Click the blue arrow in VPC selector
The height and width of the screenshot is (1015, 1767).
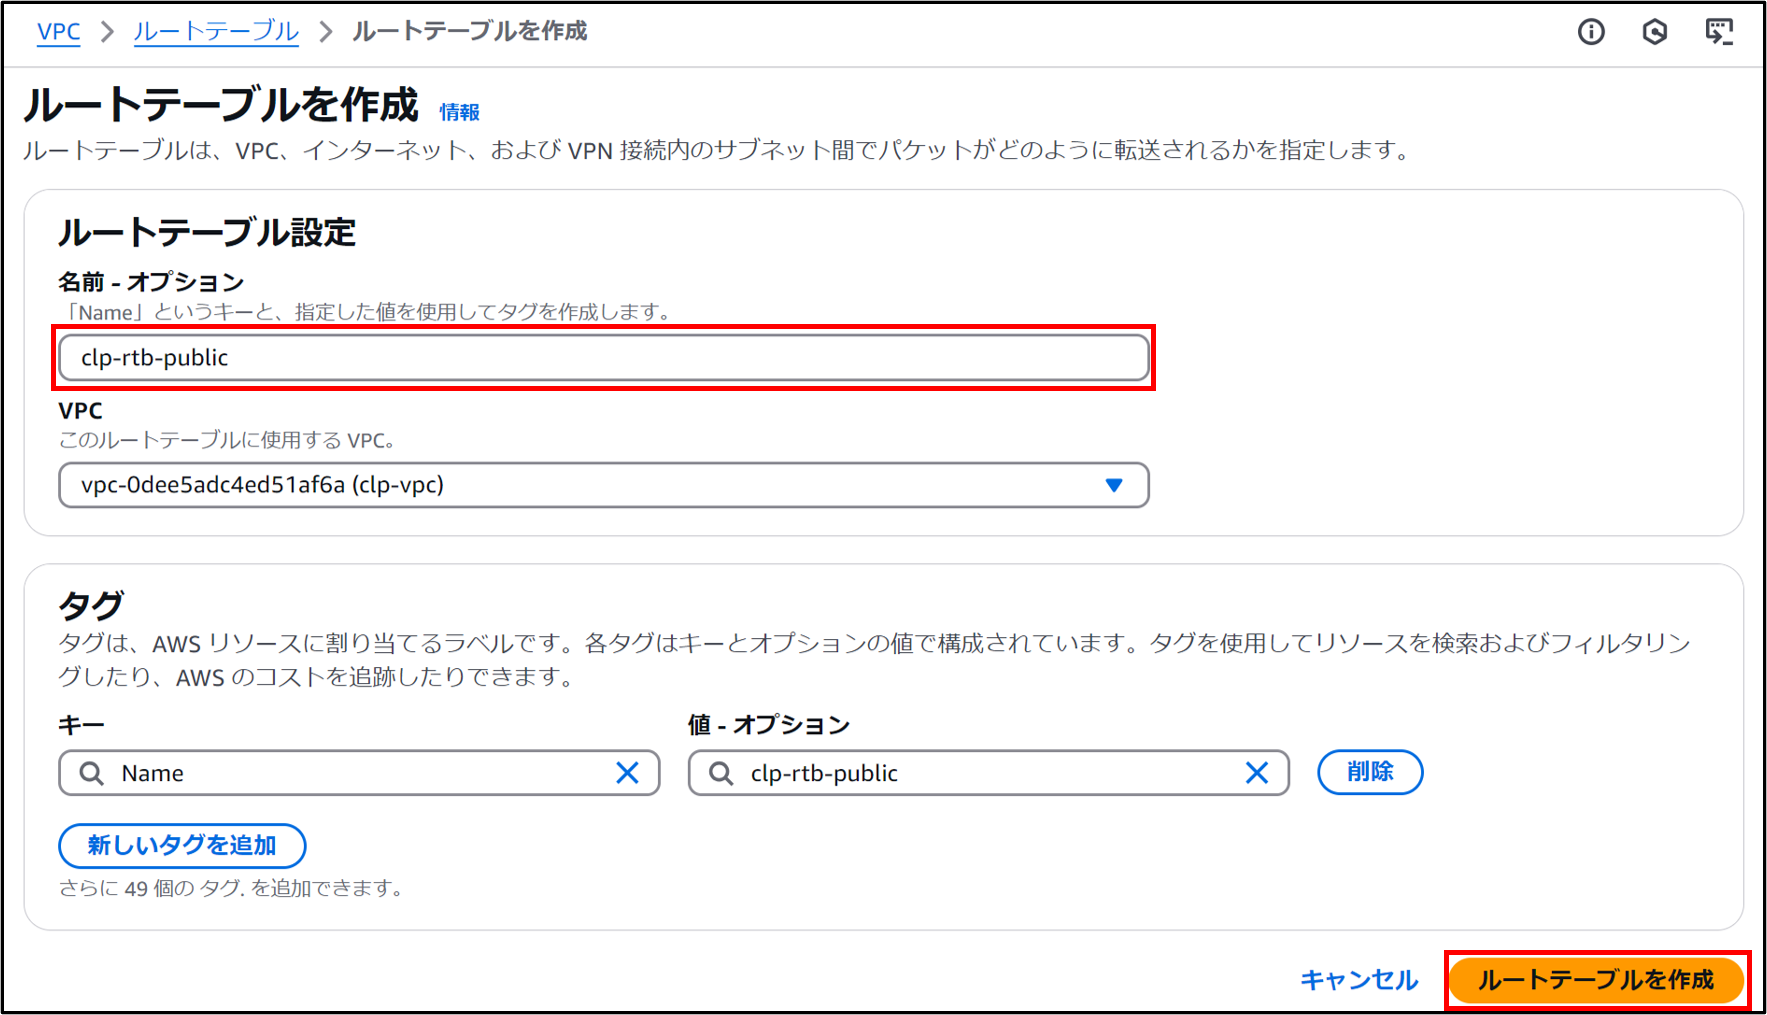coord(1113,485)
